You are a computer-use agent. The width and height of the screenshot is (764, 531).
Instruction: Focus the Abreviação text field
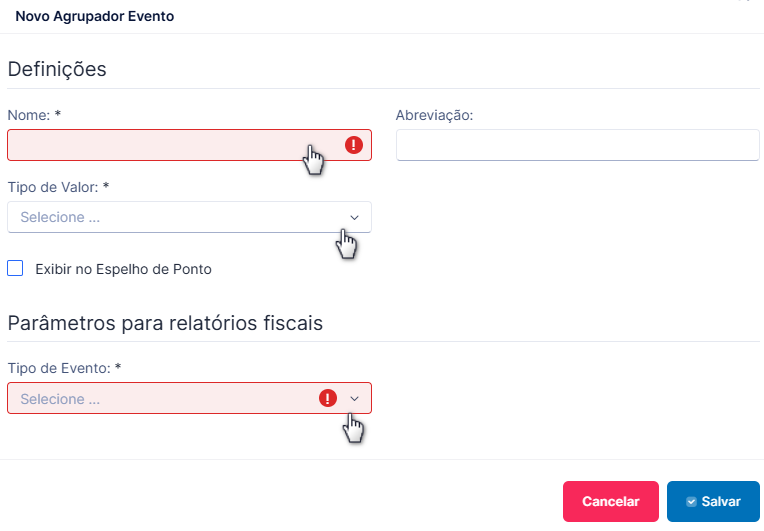[578, 145]
